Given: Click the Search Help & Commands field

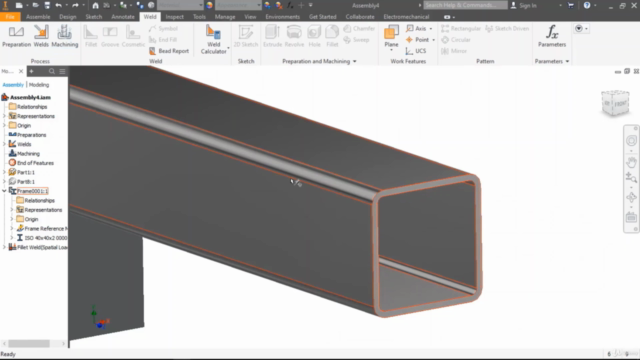Looking at the screenshot, I should point(465,5).
